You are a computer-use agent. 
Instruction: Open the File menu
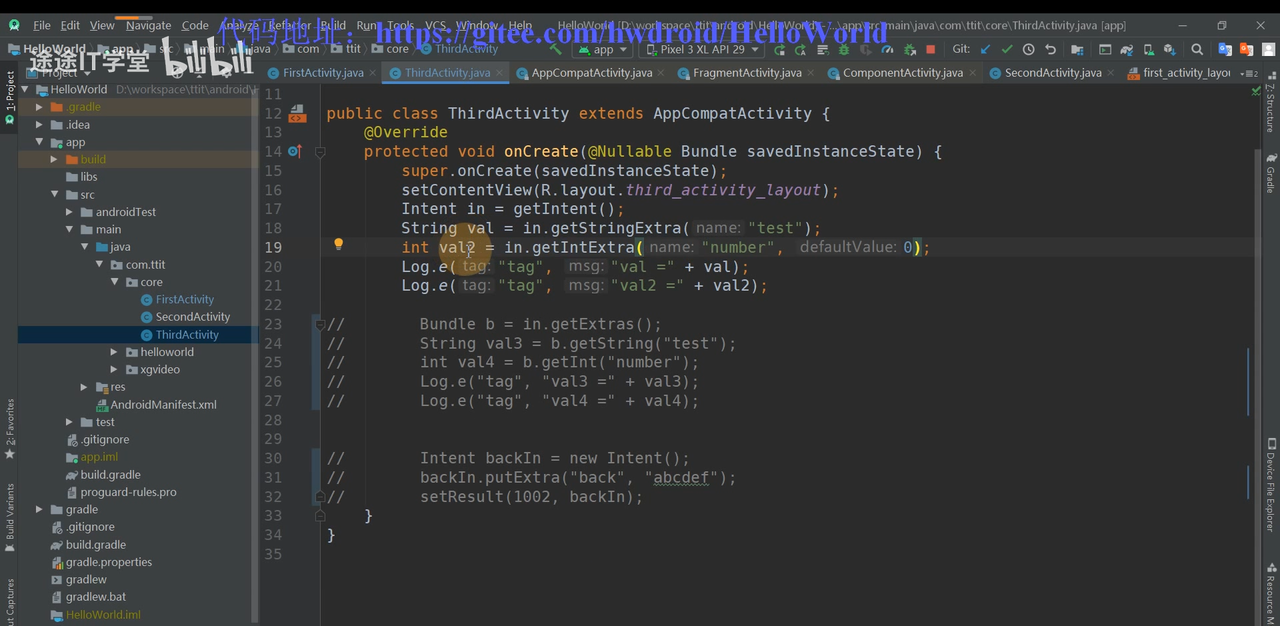pyautogui.click(x=42, y=25)
